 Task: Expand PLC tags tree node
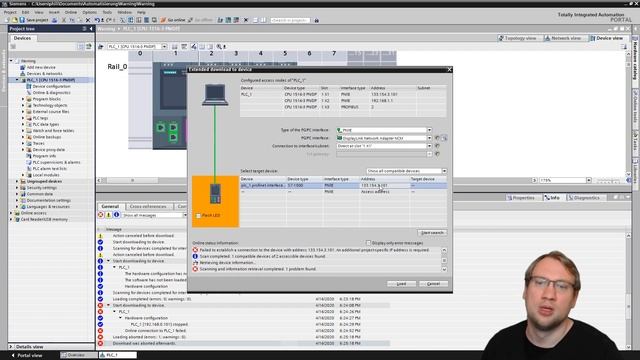point(23,118)
